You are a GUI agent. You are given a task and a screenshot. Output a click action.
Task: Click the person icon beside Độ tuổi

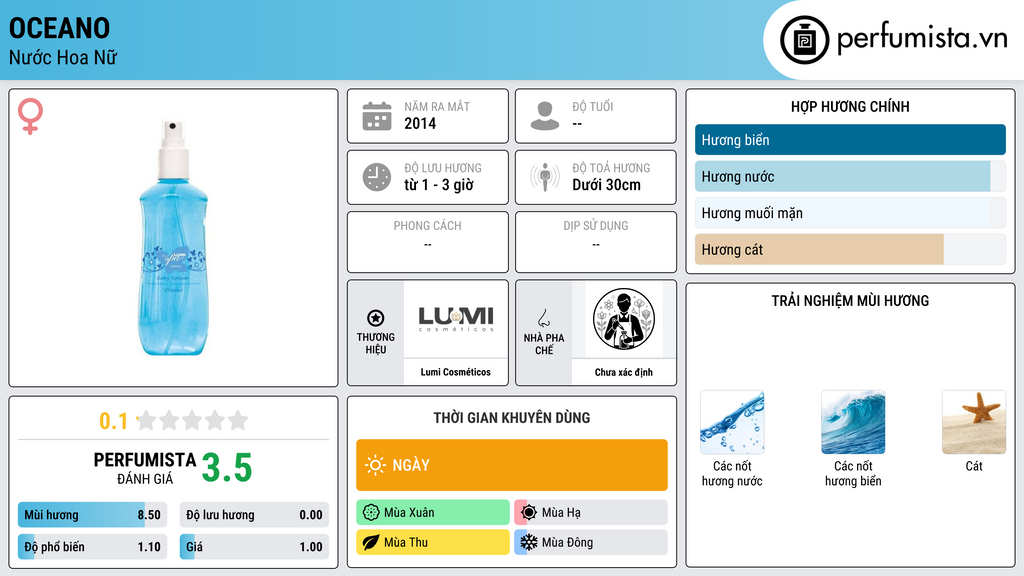545,116
